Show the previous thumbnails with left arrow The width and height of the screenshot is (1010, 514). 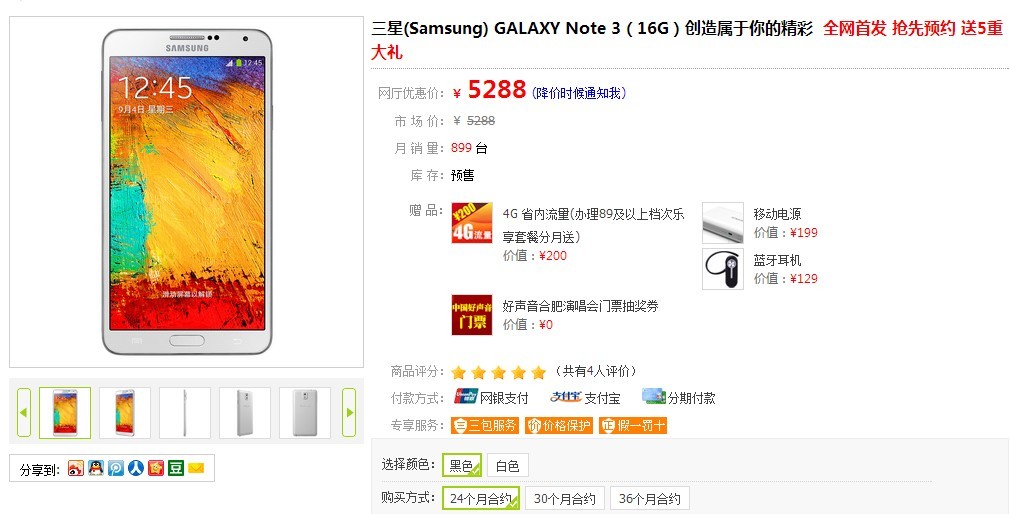[24, 412]
